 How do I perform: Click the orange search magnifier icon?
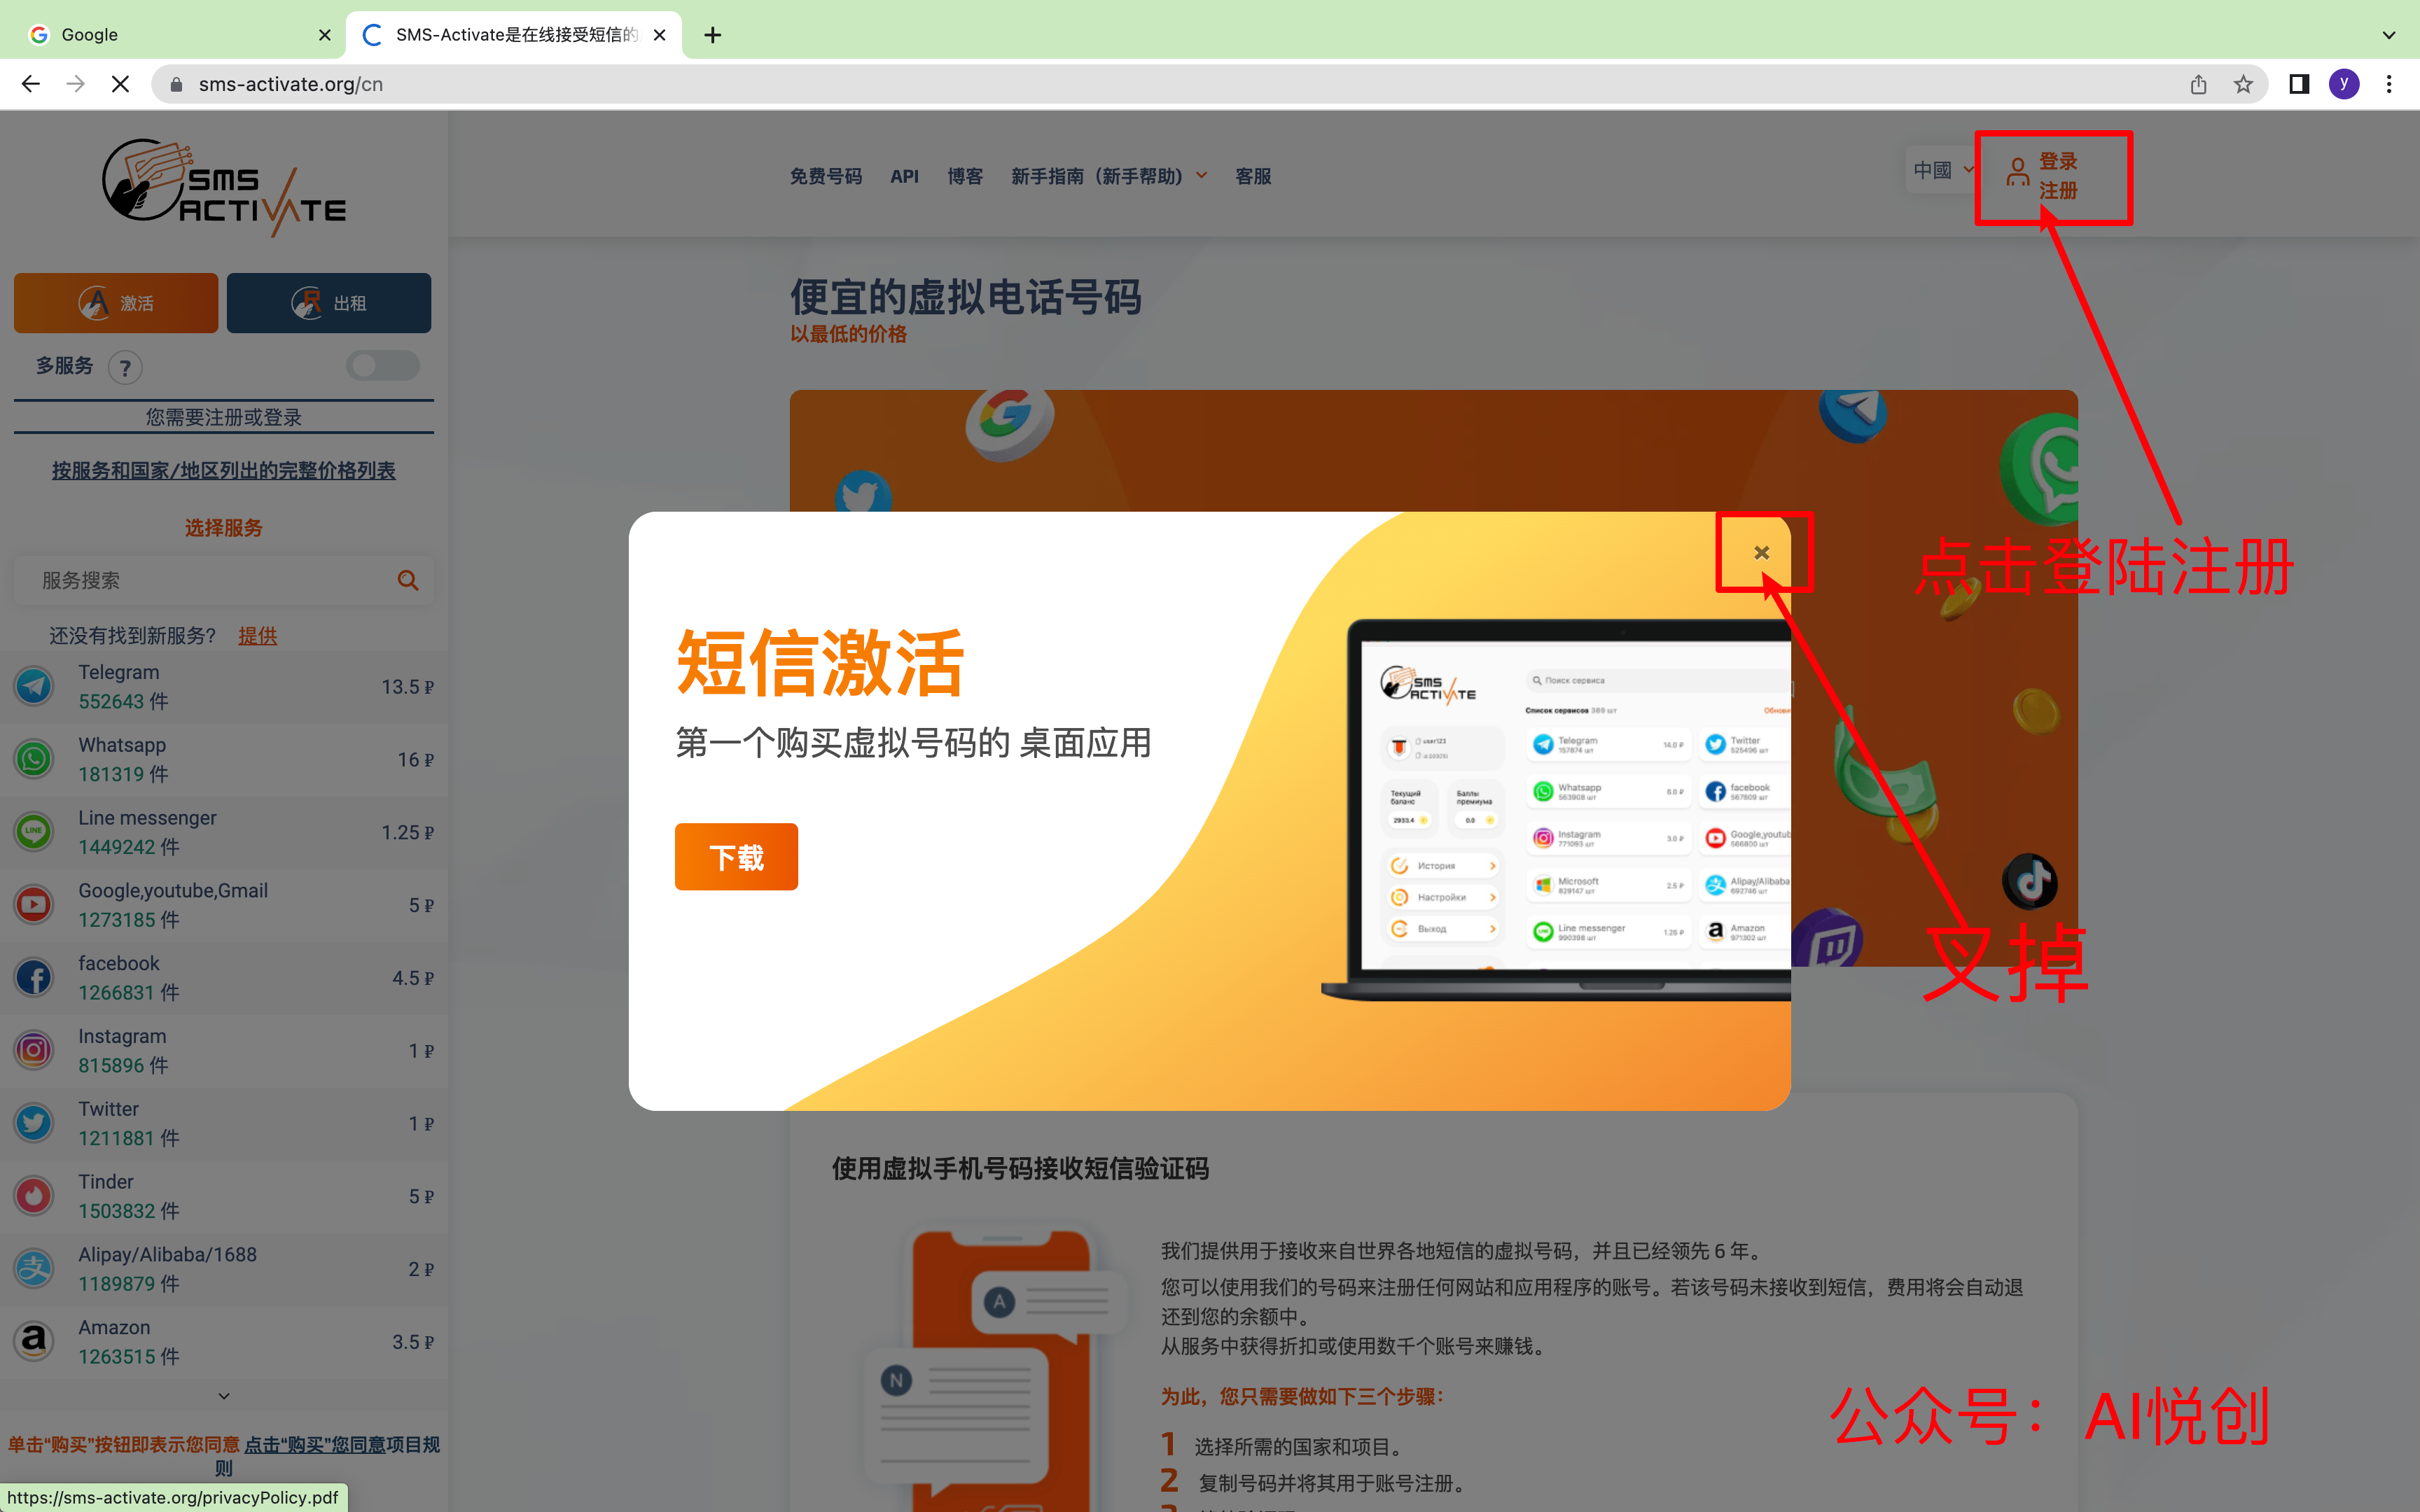(408, 580)
